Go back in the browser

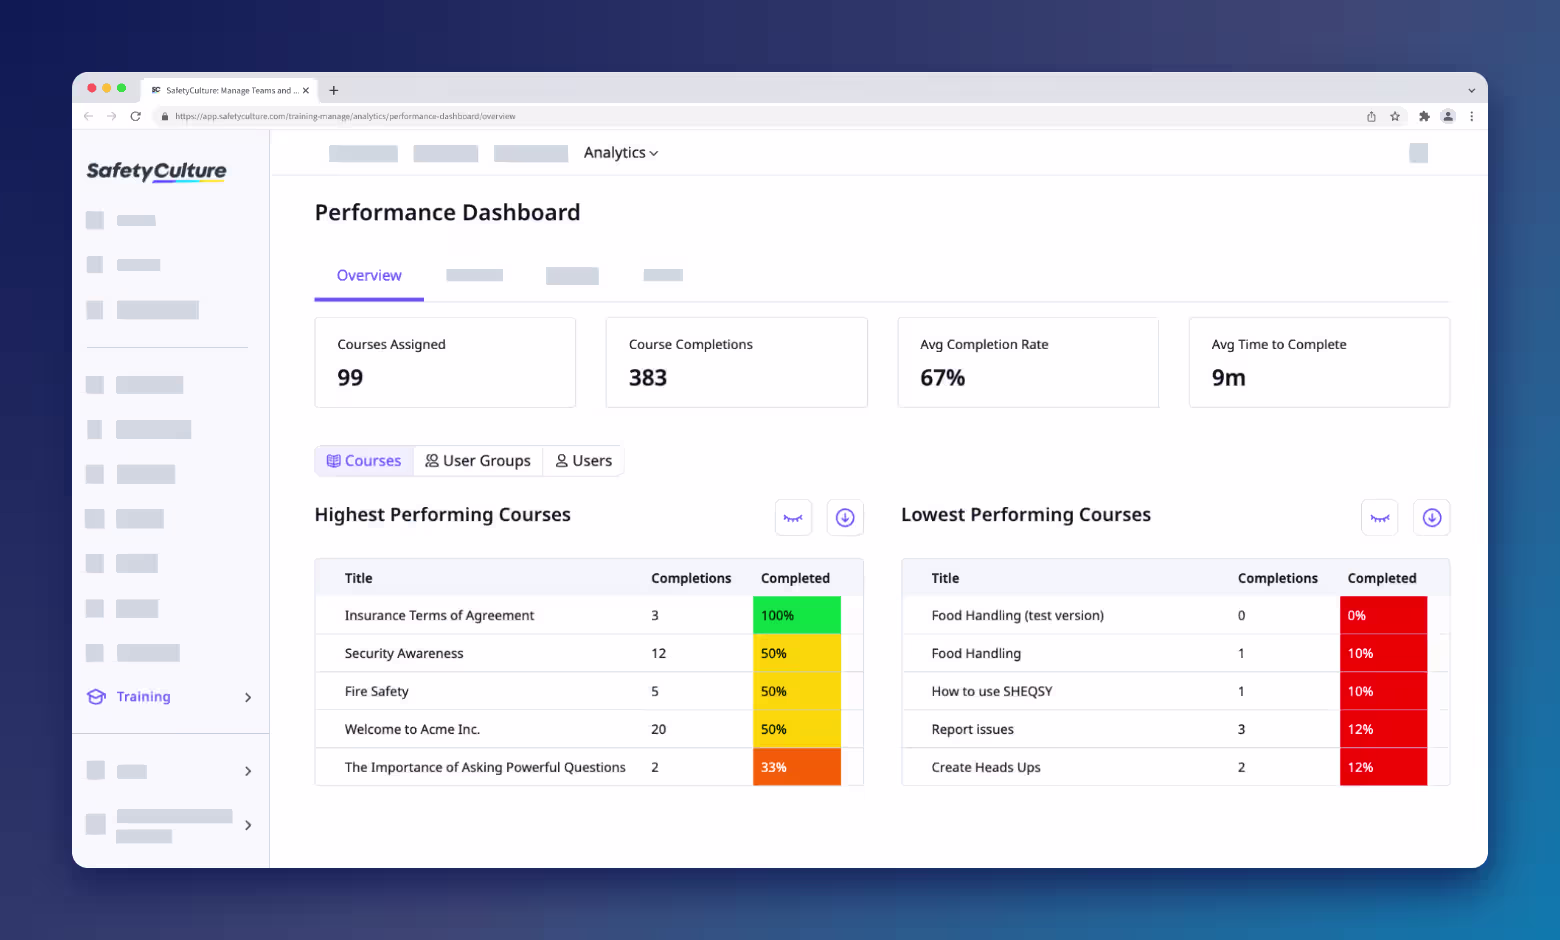pyautogui.click(x=88, y=116)
